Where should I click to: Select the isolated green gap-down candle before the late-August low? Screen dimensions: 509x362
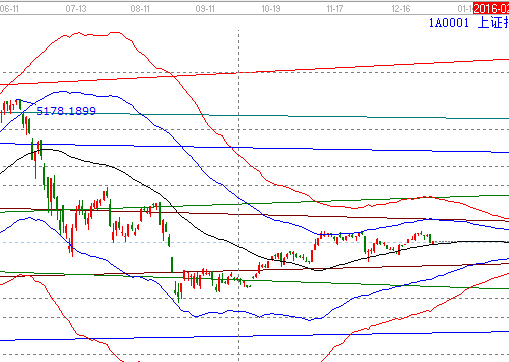click(x=172, y=264)
